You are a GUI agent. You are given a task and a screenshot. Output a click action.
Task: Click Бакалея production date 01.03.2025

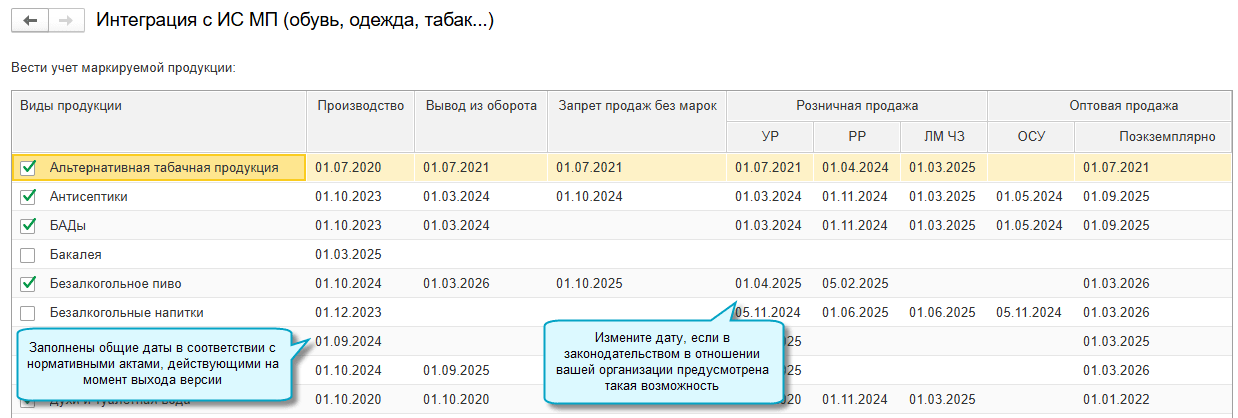(348, 255)
